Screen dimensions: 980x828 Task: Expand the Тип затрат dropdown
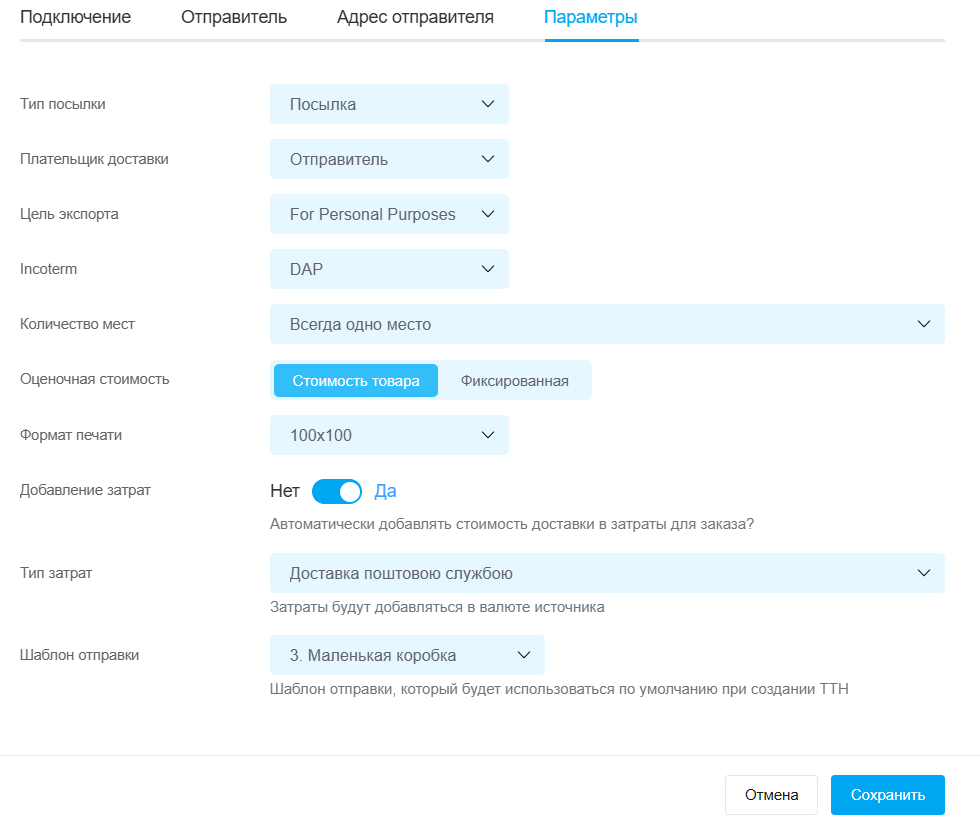[607, 573]
